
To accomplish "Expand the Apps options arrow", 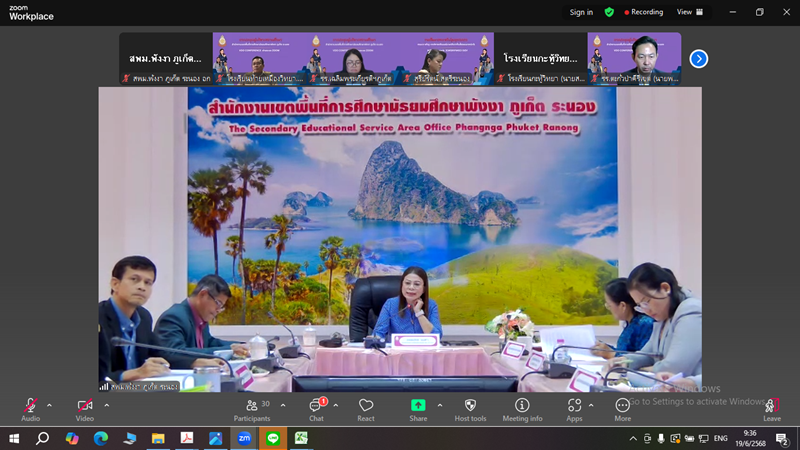I will [x=591, y=406].
